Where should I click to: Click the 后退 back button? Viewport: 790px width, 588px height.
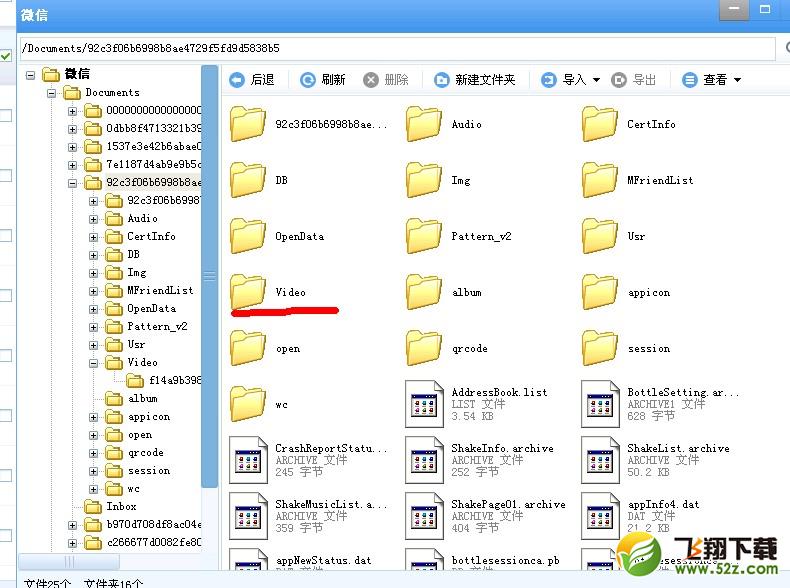[x=251, y=80]
